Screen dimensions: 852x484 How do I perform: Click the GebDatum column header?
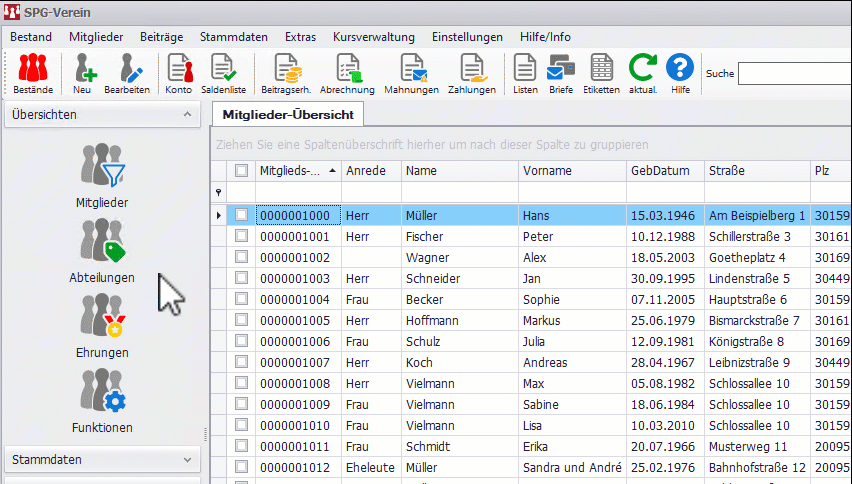pos(660,171)
